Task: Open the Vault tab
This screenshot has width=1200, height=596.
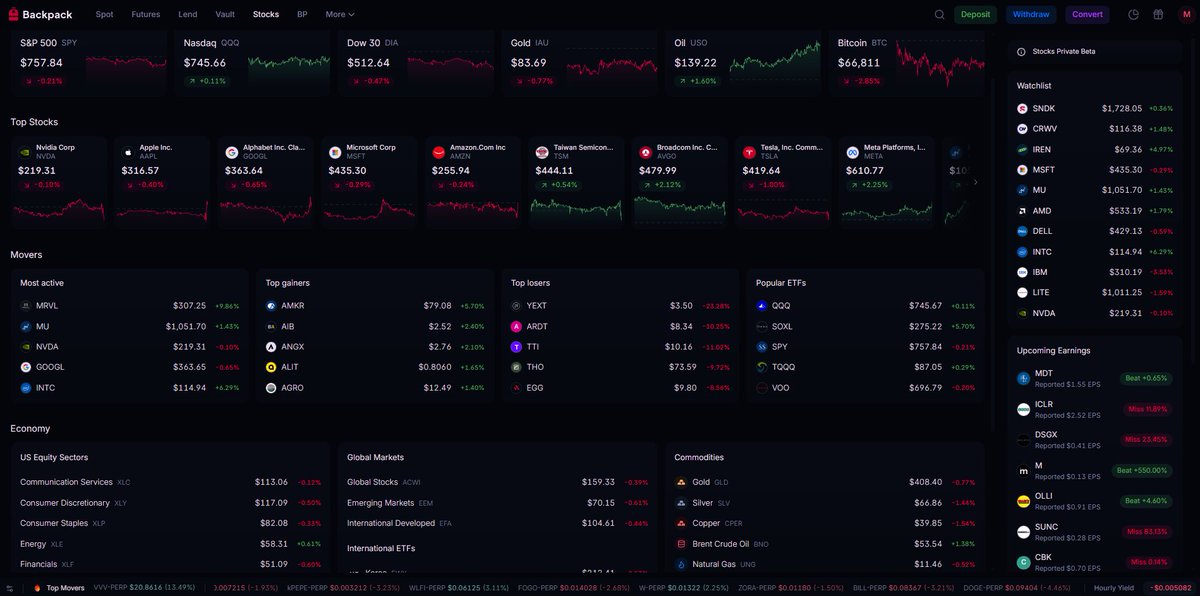Action: point(225,14)
